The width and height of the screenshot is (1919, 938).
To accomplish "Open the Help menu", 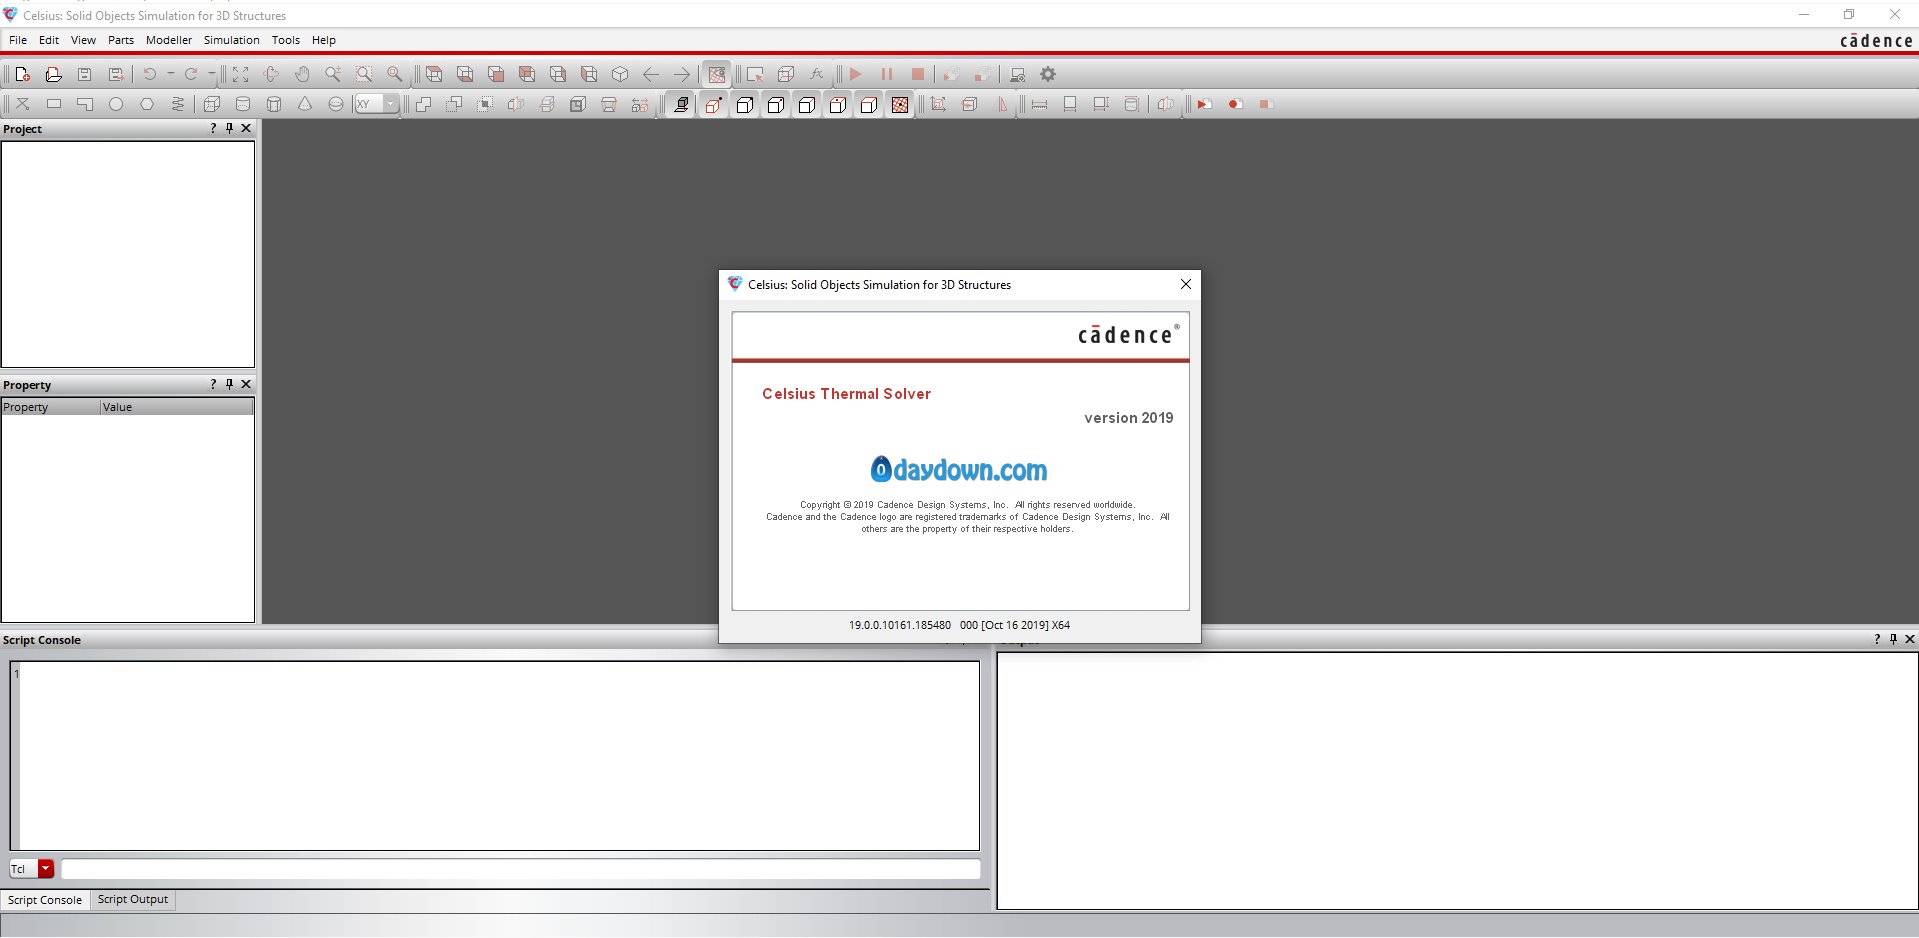I will click(324, 40).
